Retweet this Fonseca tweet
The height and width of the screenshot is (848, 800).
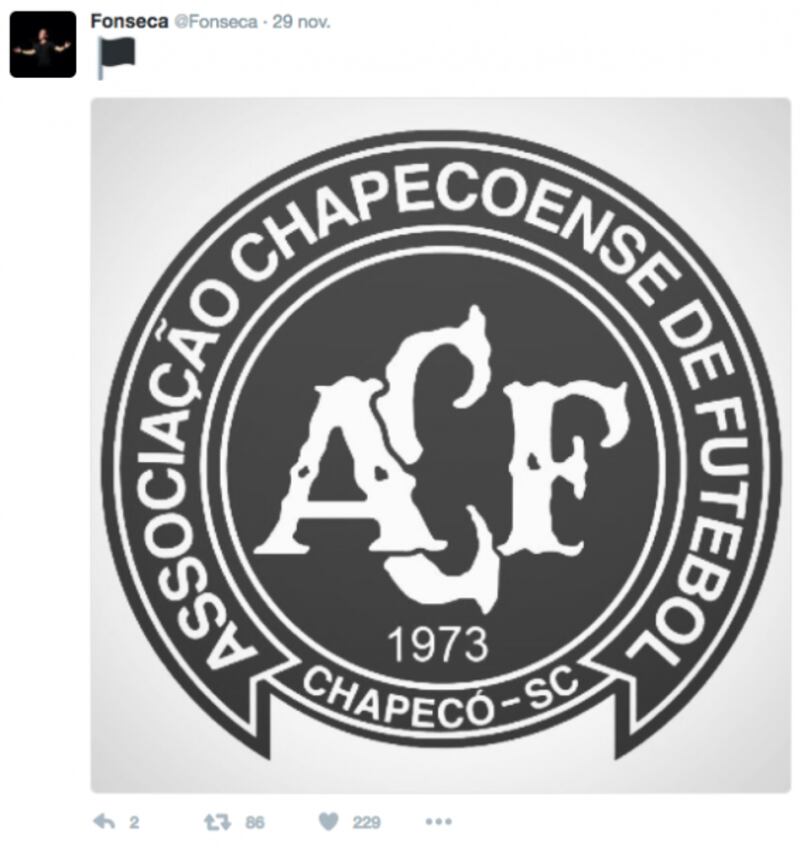pyautogui.click(x=217, y=822)
